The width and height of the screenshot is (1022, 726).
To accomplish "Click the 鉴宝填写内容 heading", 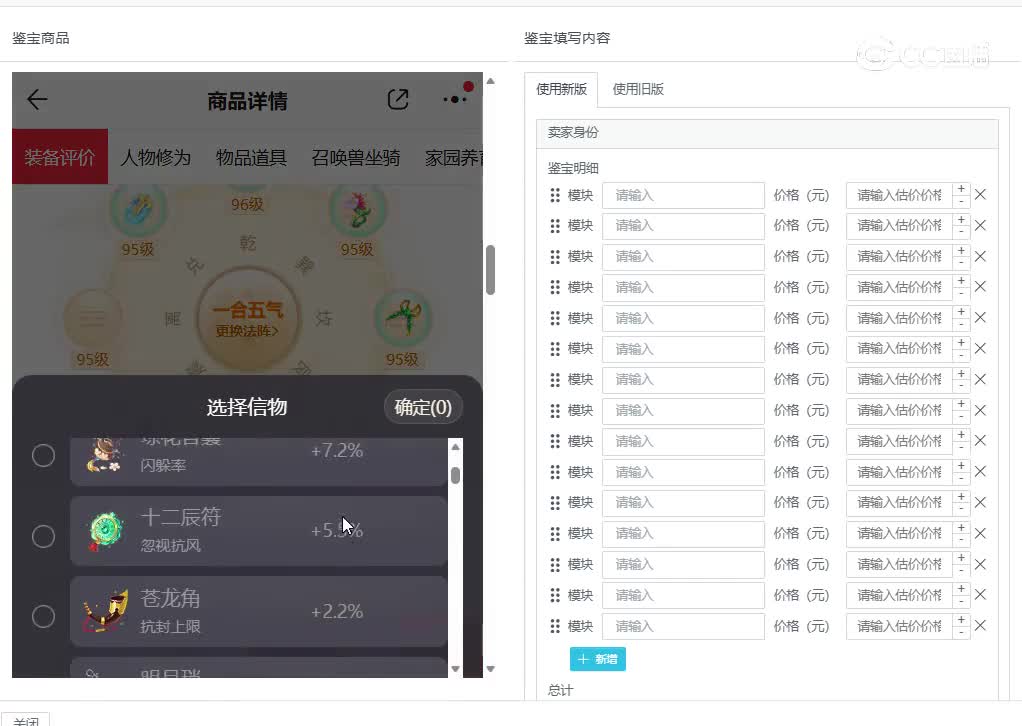I will pos(567,38).
